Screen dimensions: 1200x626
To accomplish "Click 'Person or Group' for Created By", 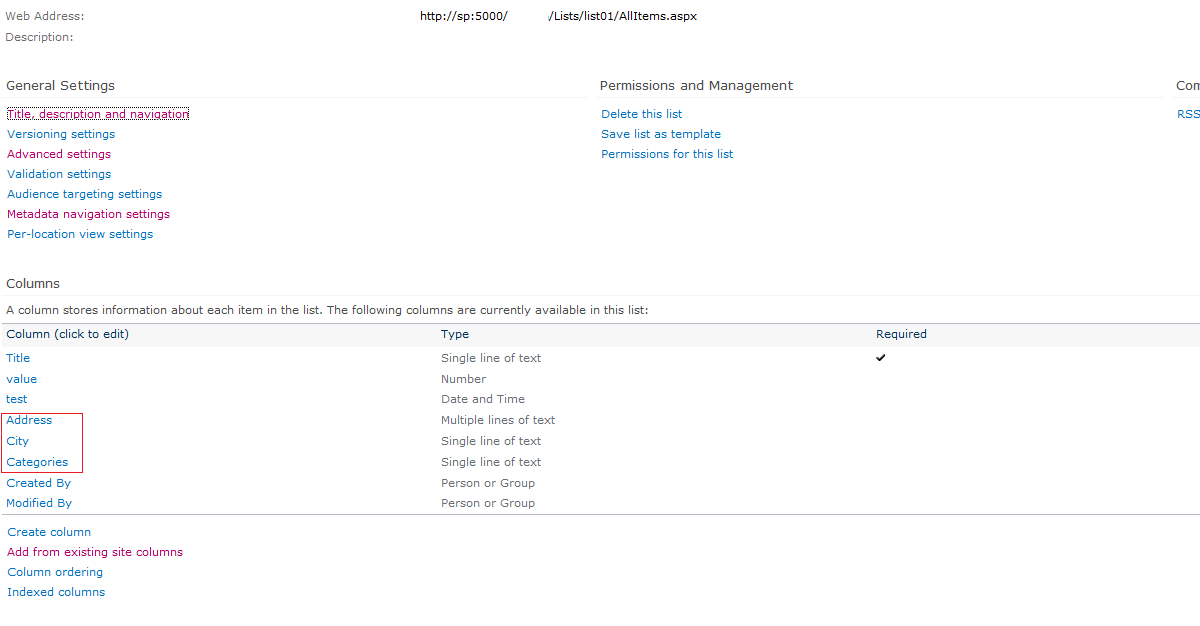I will coord(488,483).
